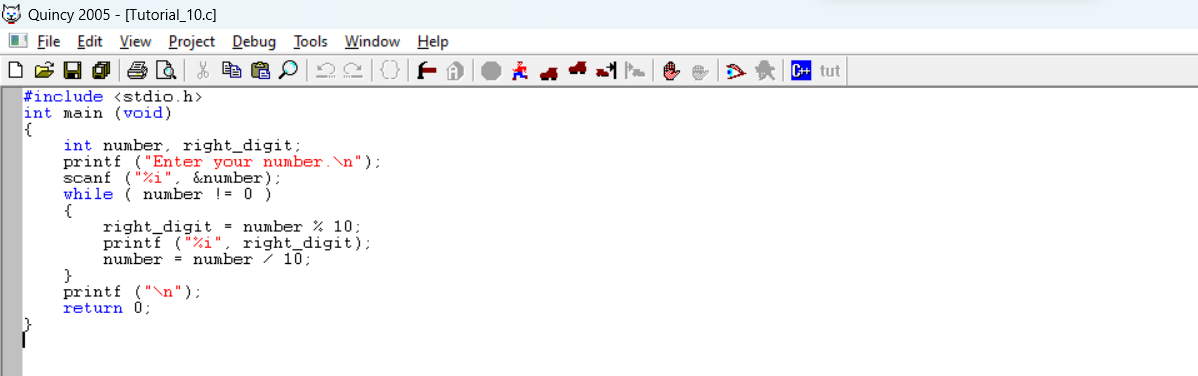Click the Watch eye icon

point(736,71)
